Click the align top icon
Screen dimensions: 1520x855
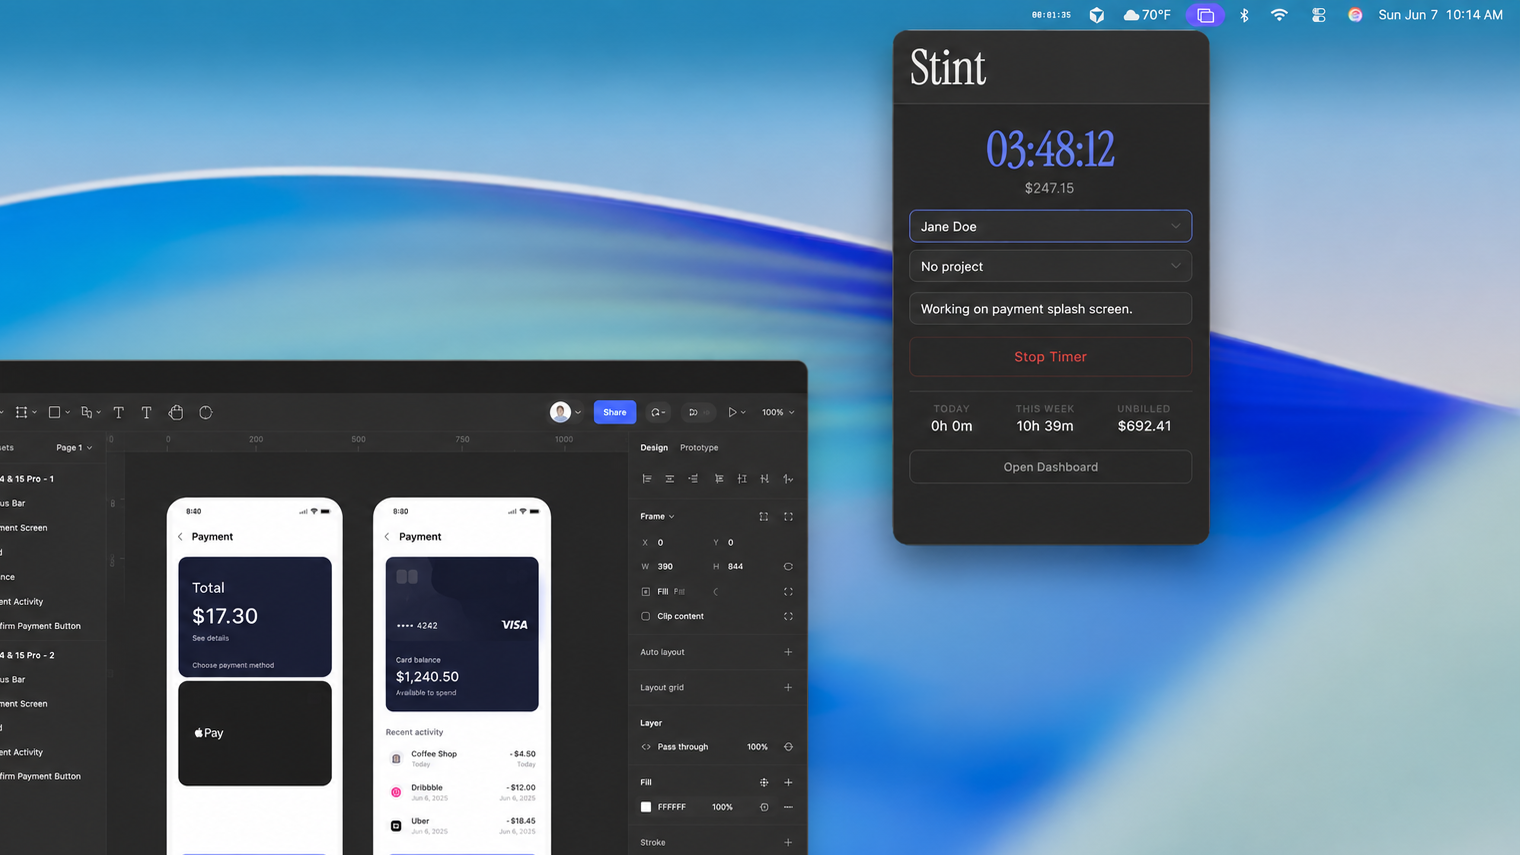[x=719, y=479]
